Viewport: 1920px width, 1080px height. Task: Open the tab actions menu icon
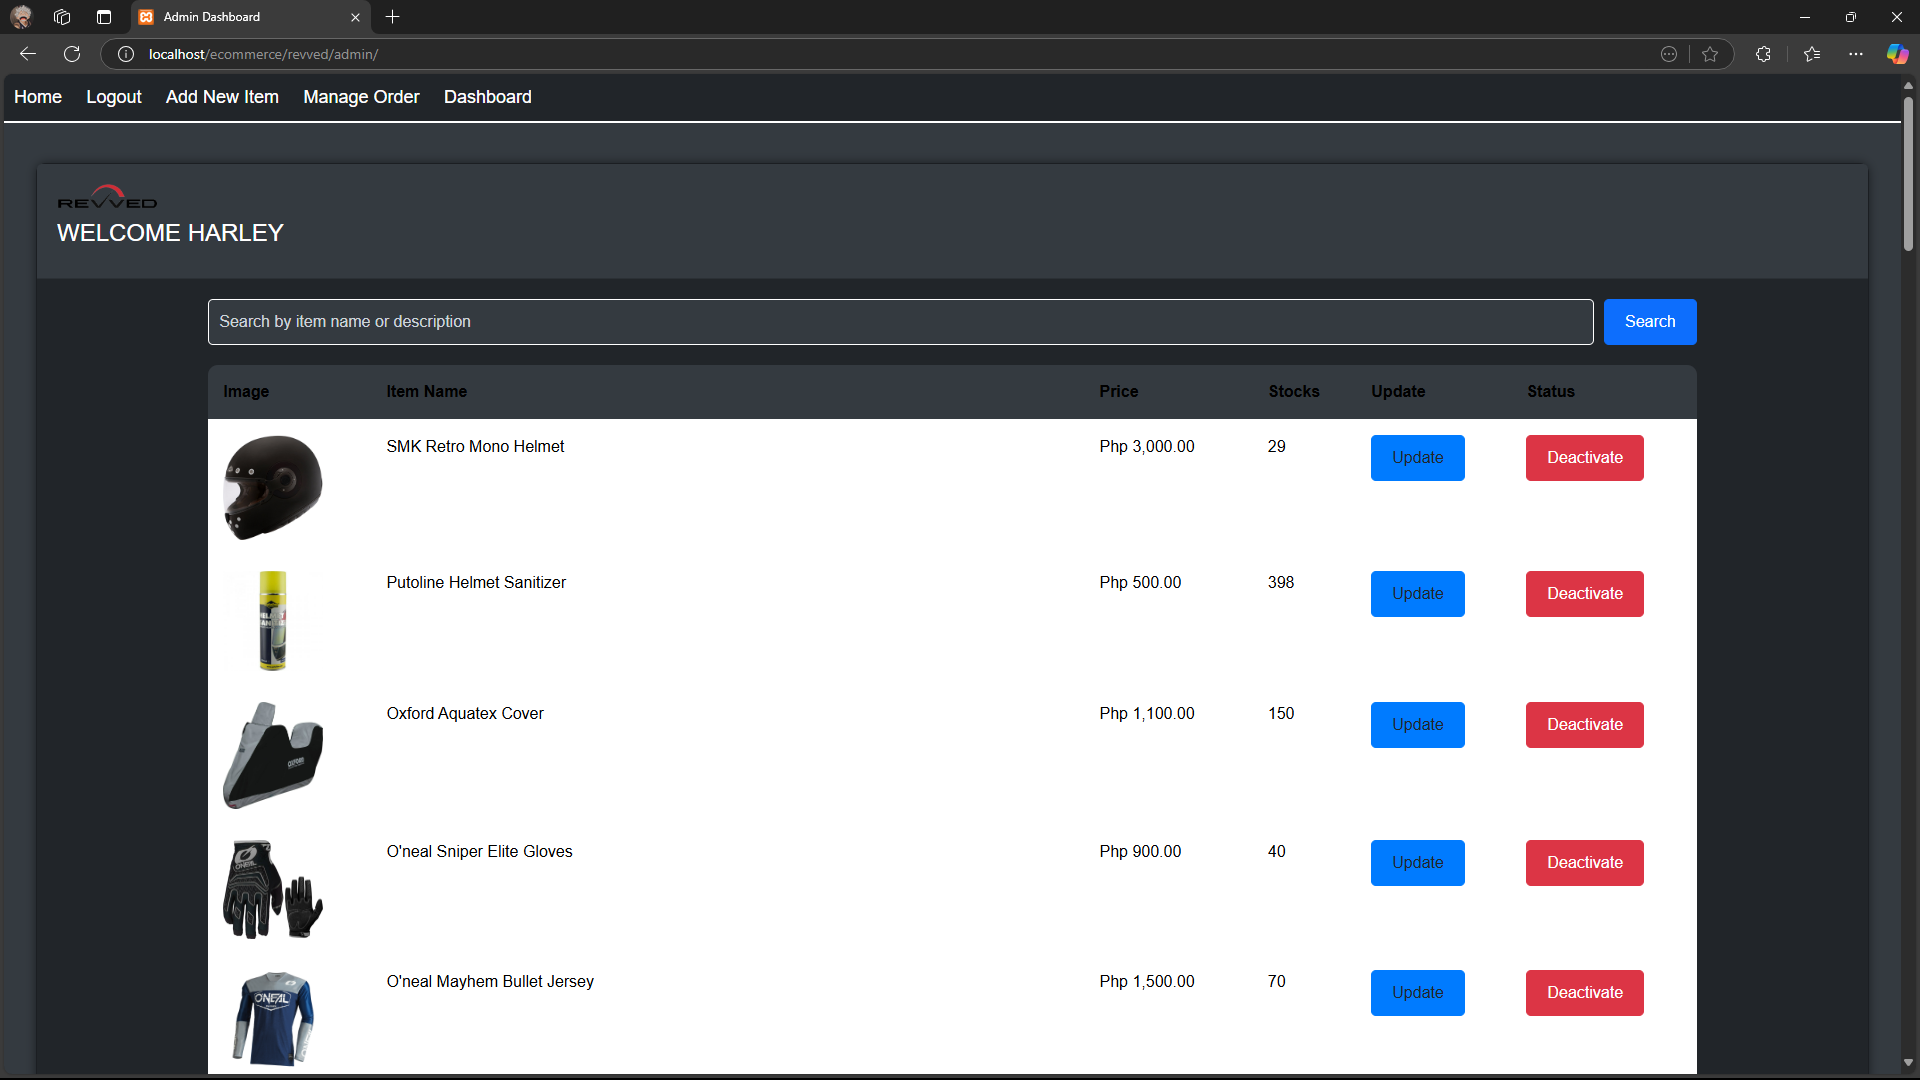click(104, 17)
